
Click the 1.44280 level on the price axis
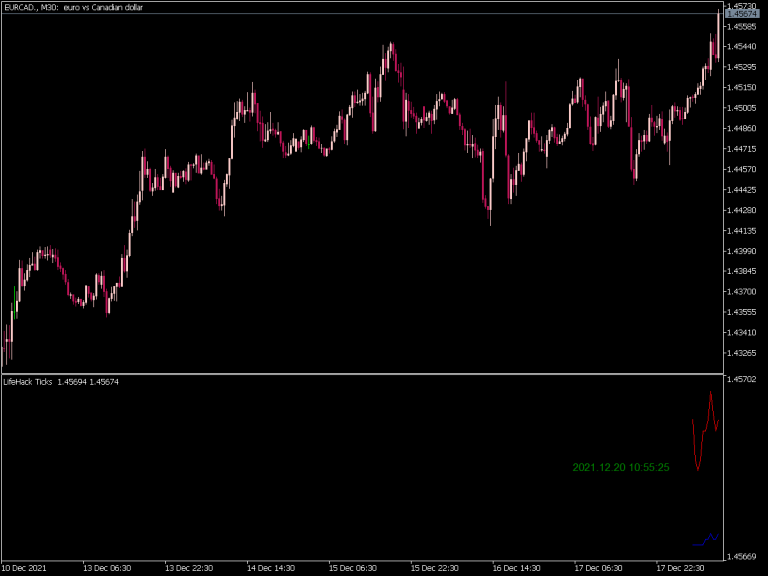coord(744,210)
